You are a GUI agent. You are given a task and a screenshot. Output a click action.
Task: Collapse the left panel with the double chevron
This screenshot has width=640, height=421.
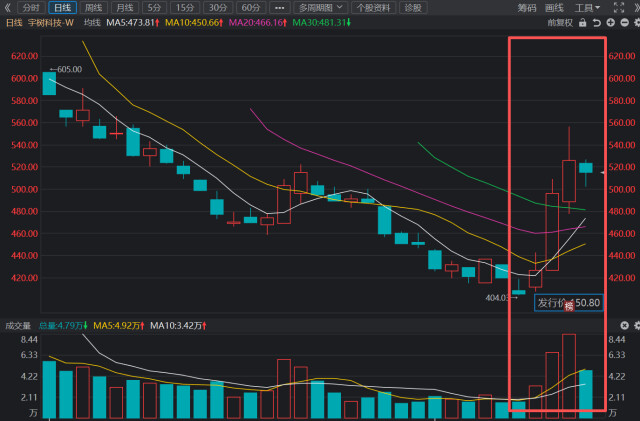[7, 7]
